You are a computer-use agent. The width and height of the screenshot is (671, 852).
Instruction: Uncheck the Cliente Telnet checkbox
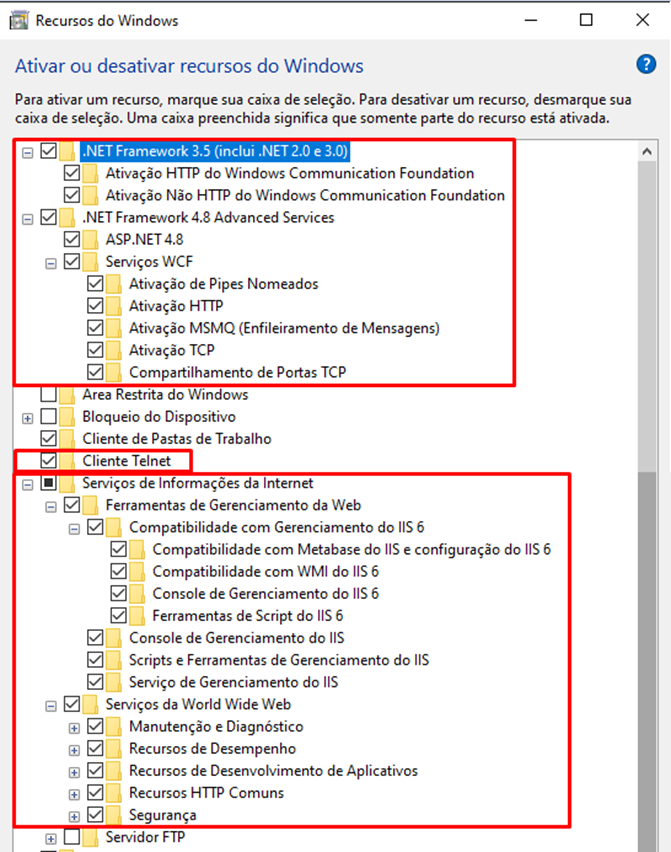[x=48, y=460]
